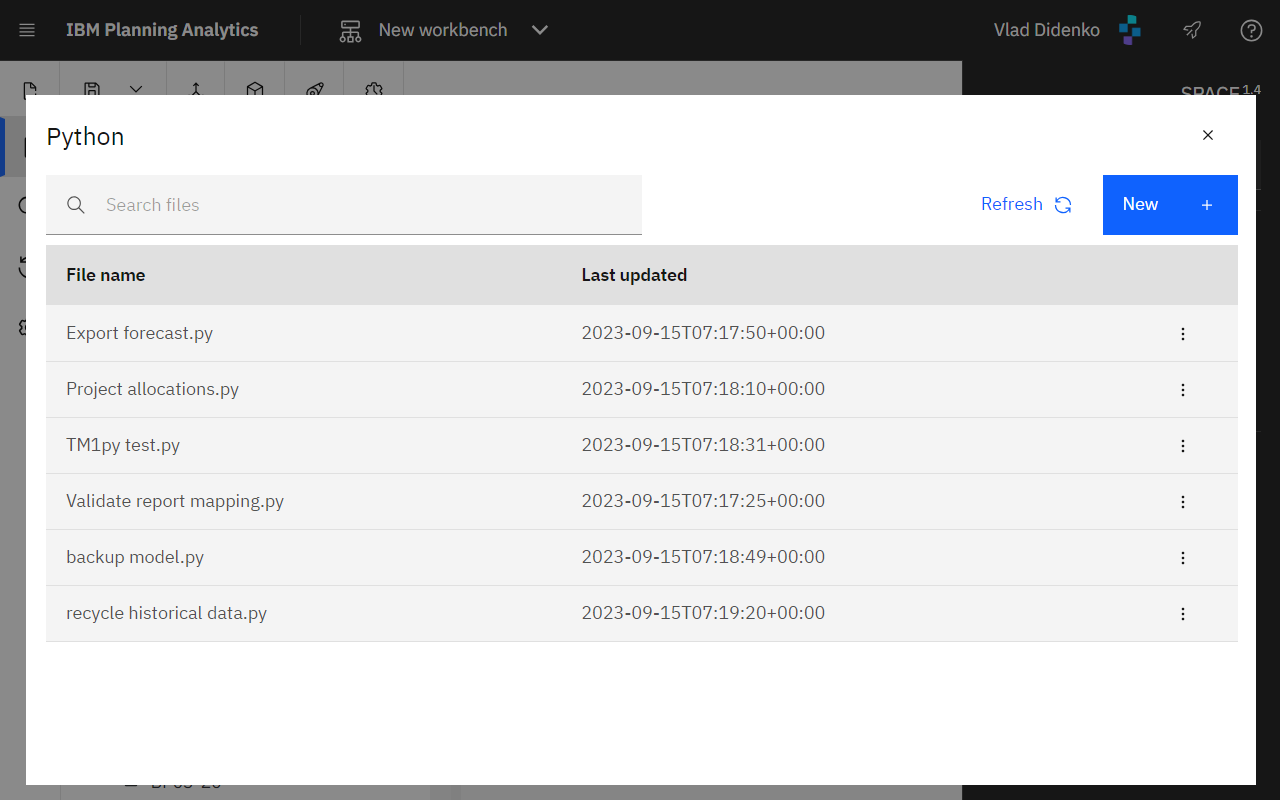Open overflow menu for Export forecast.py

pyautogui.click(x=1183, y=334)
